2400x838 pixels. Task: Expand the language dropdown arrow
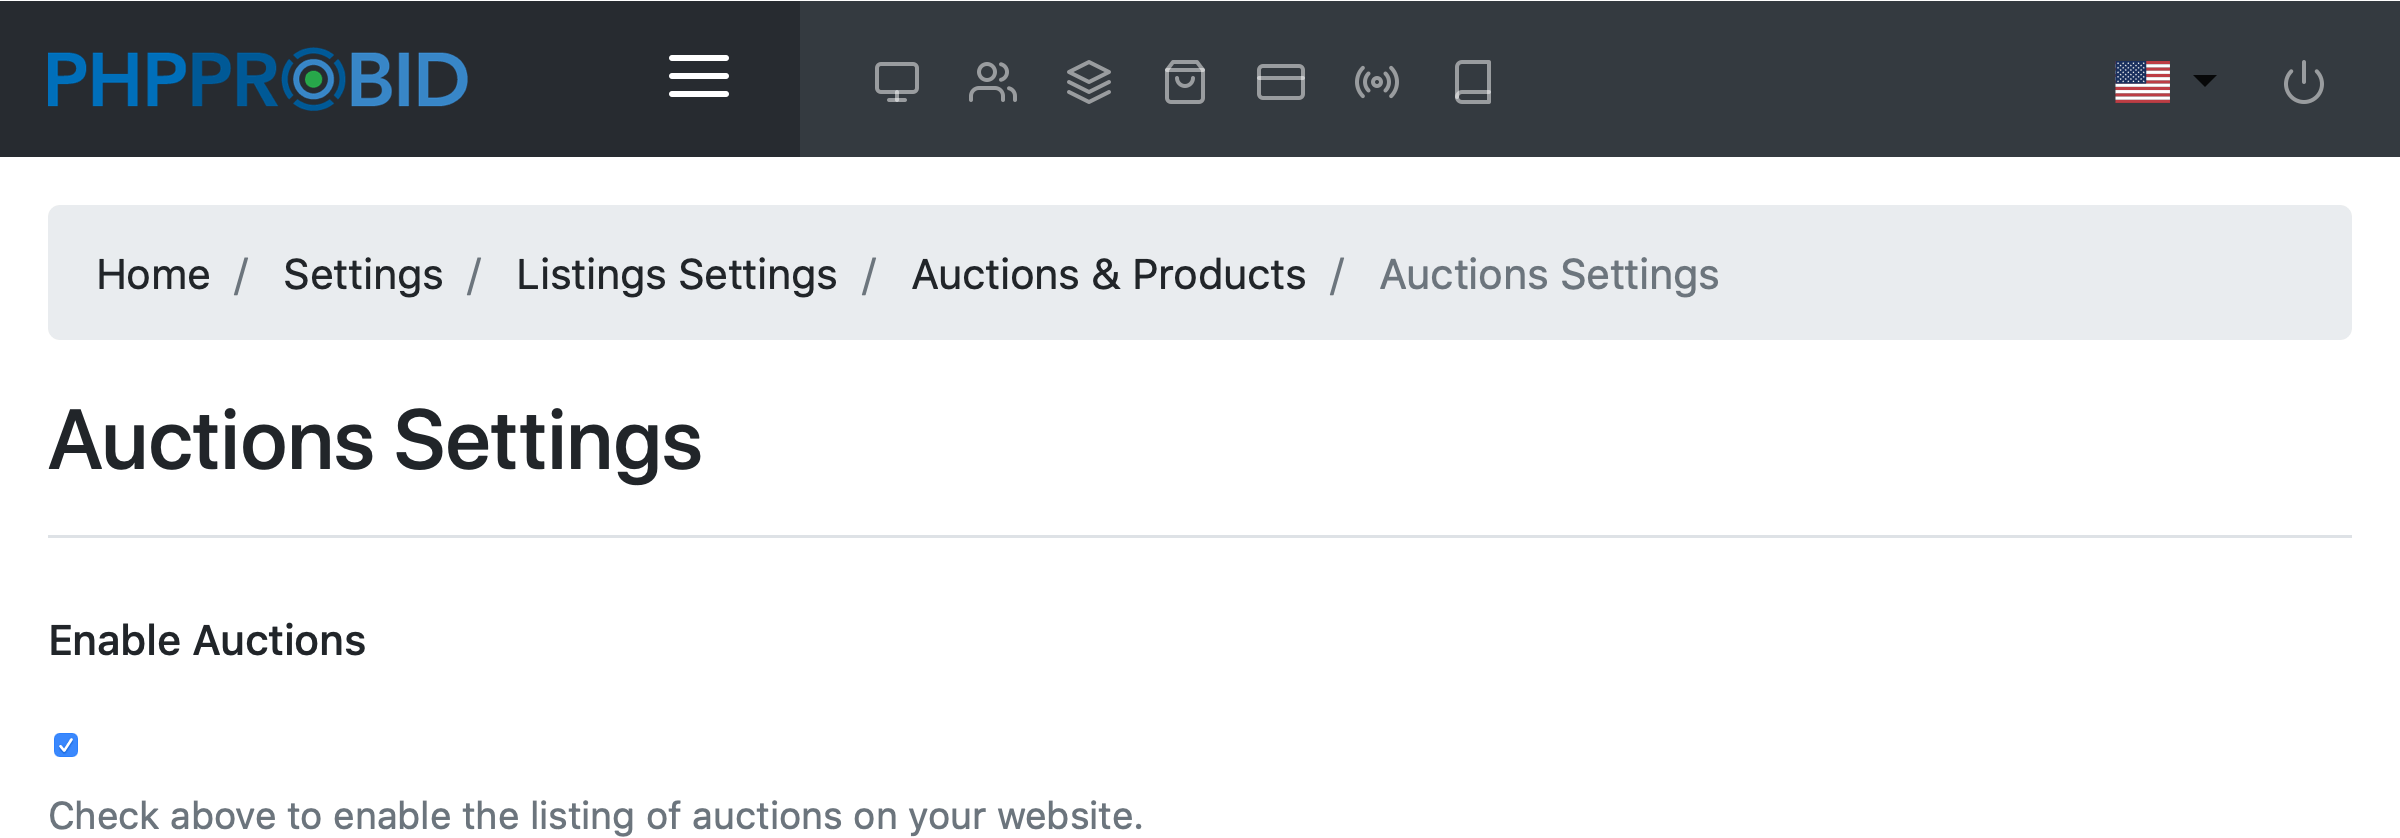pyautogui.click(x=2204, y=80)
